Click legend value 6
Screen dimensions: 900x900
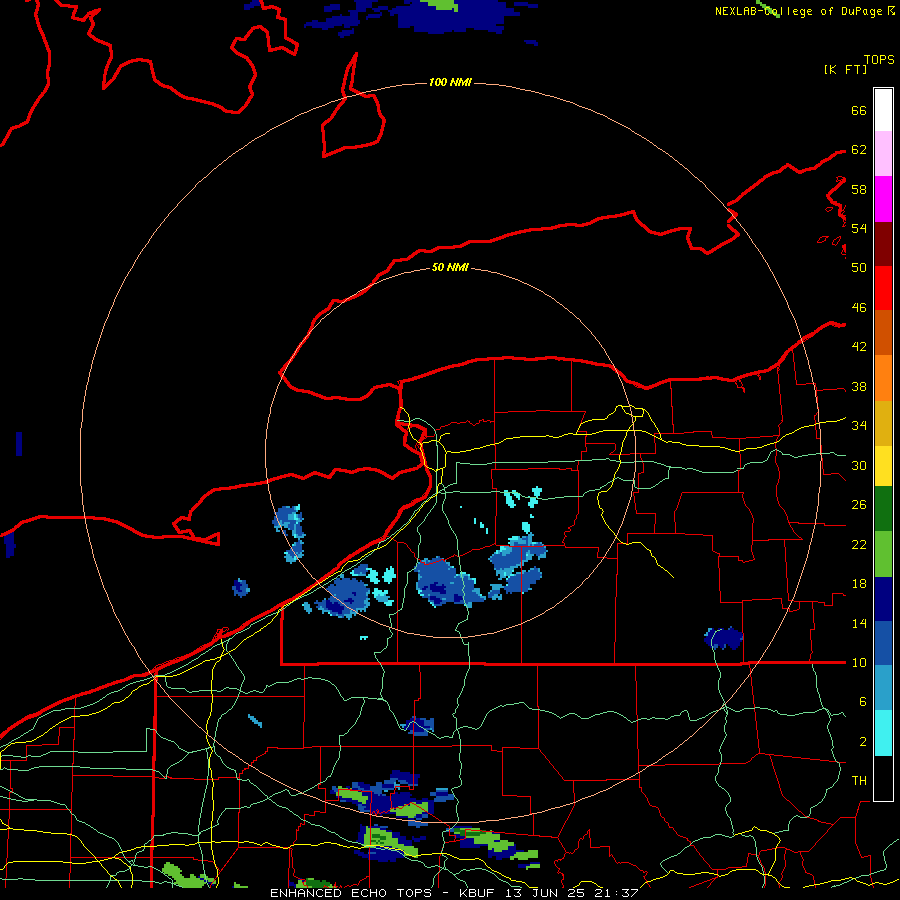click(x=862, y=702)
